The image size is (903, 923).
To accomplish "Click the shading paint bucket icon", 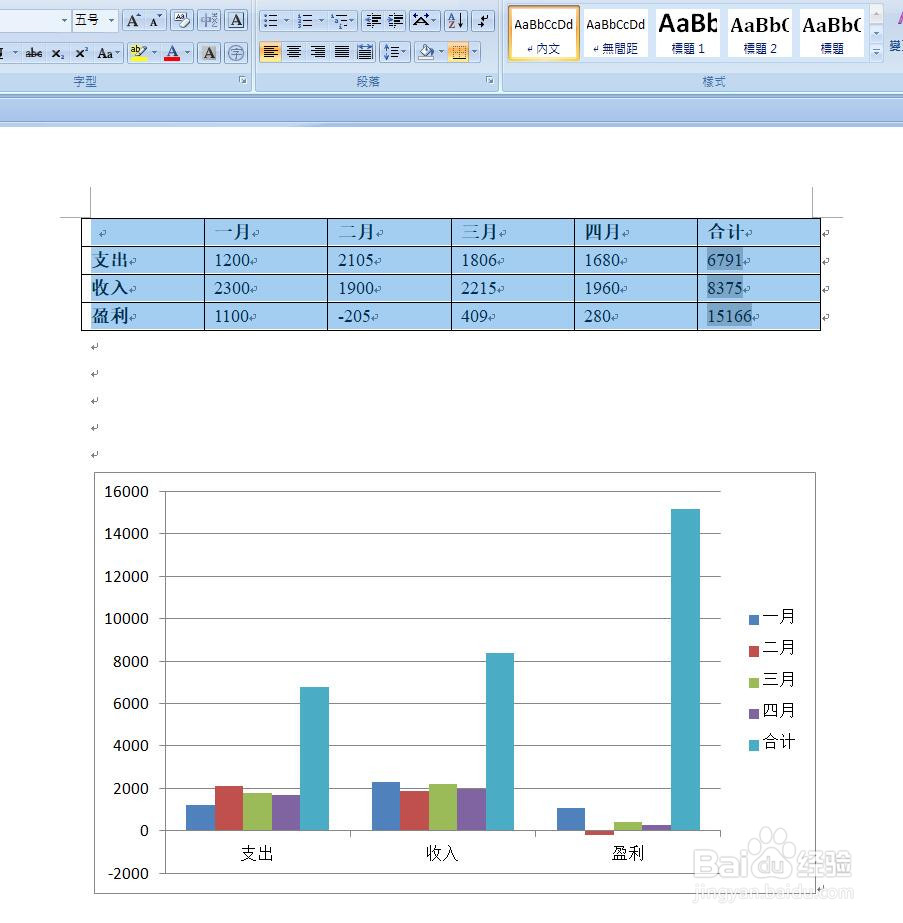I will [426, 52].
